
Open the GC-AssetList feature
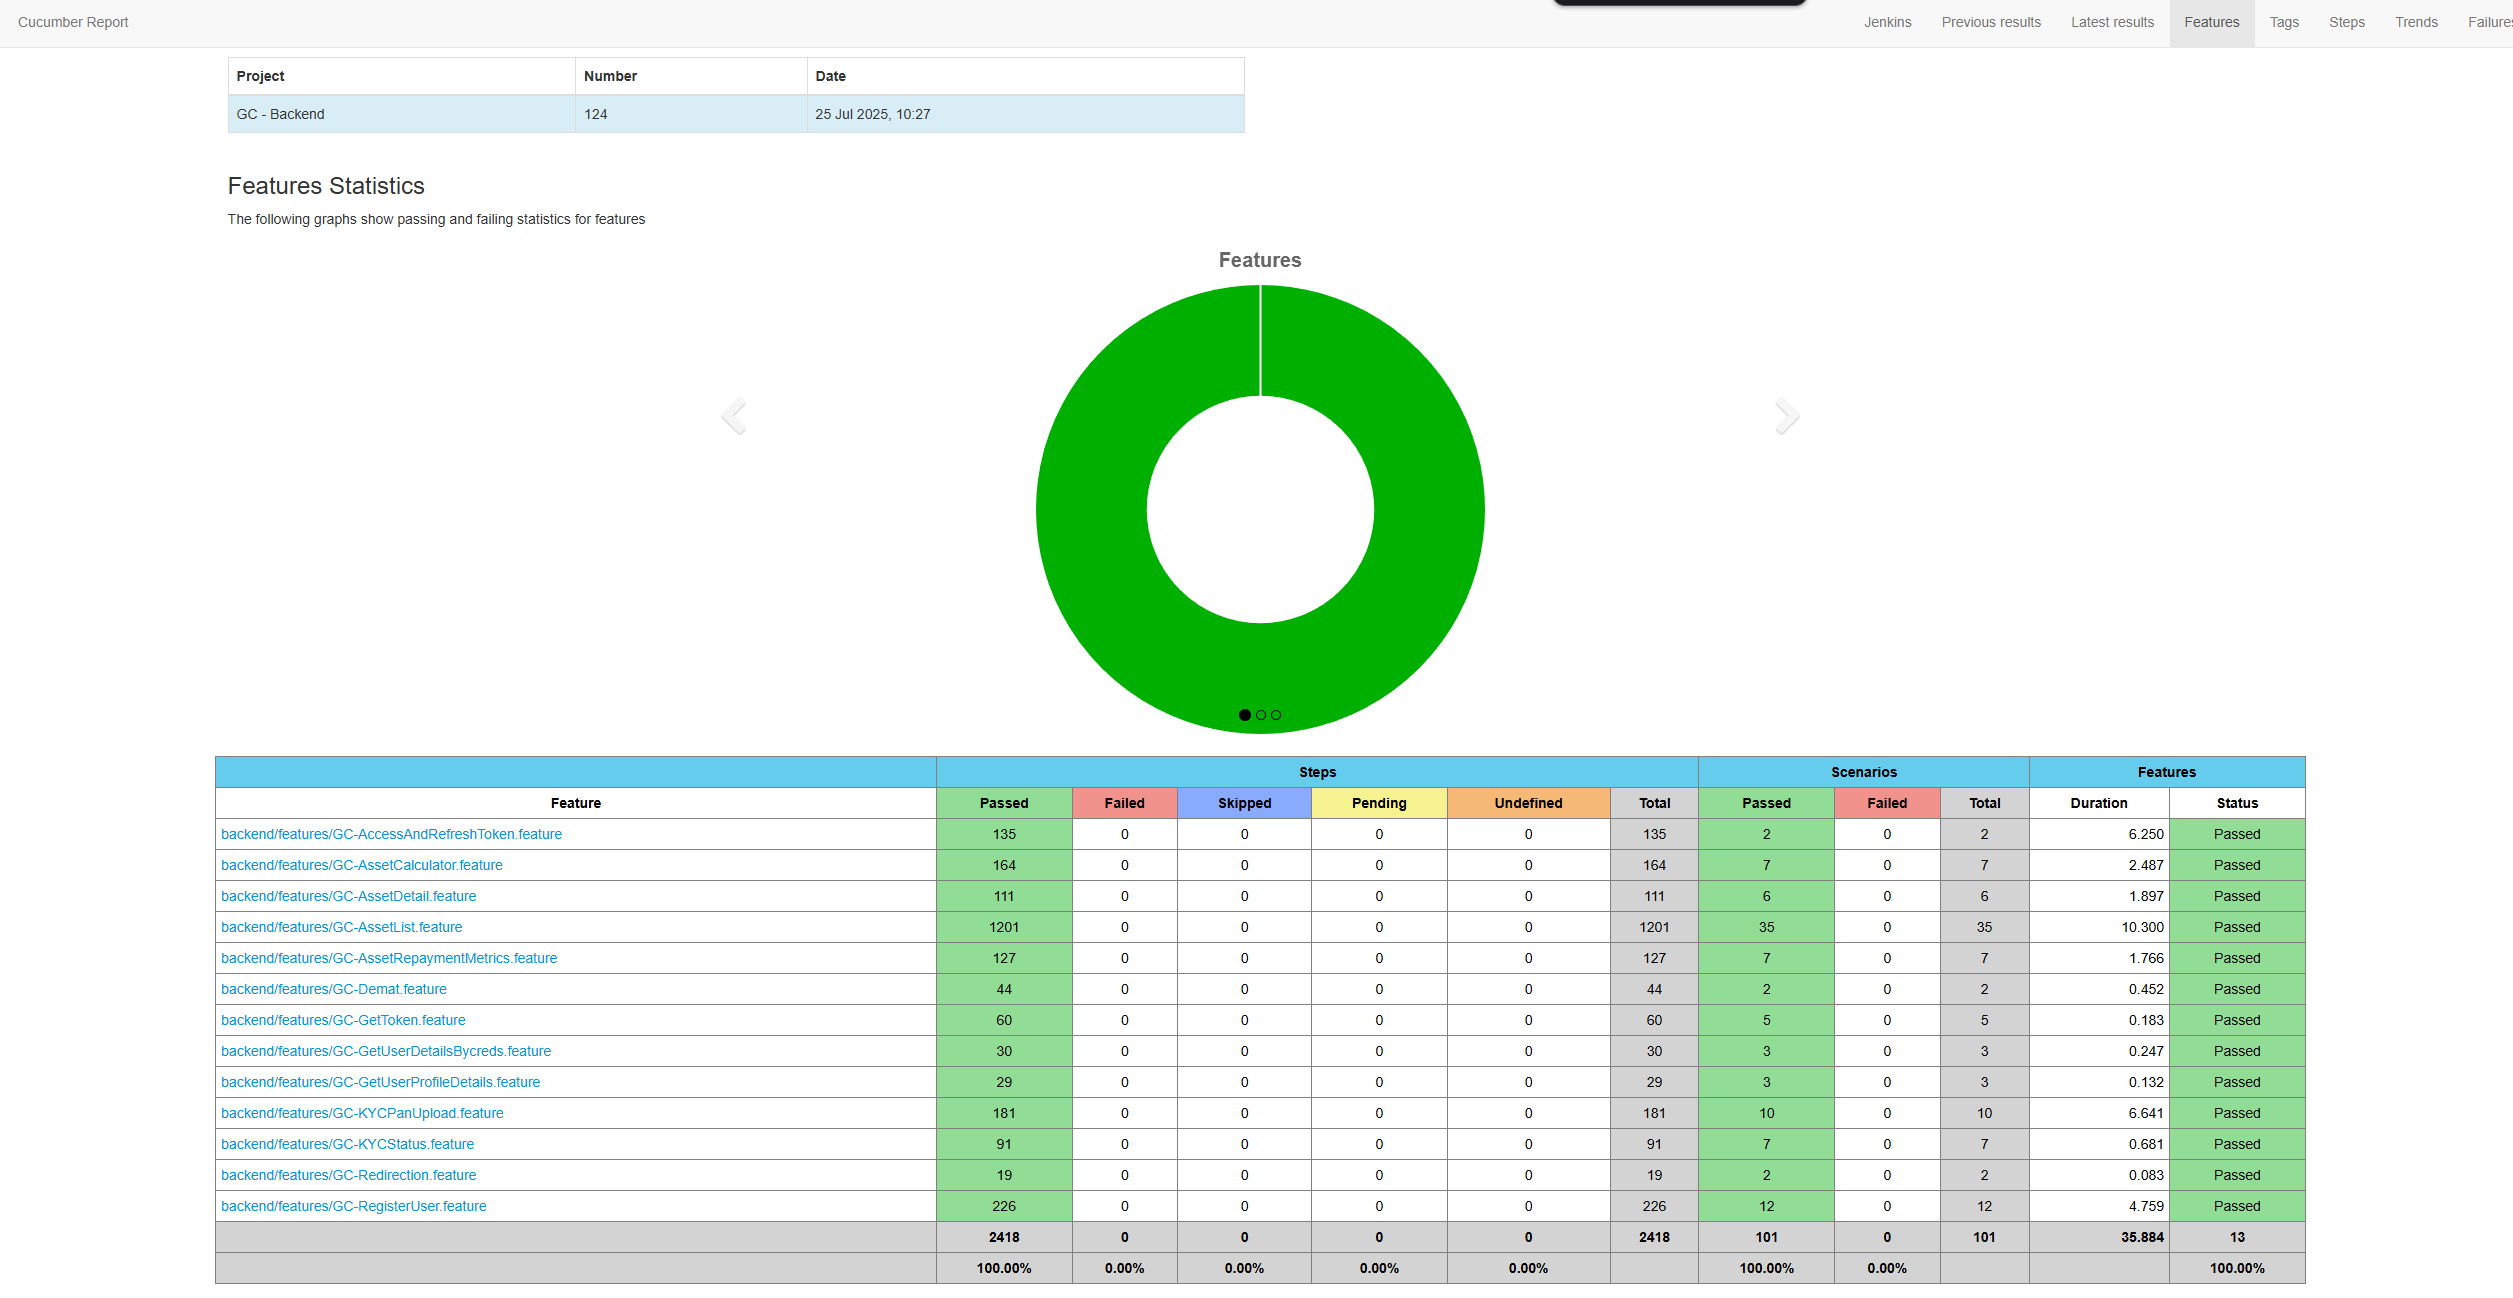click(x=341, y=927)
